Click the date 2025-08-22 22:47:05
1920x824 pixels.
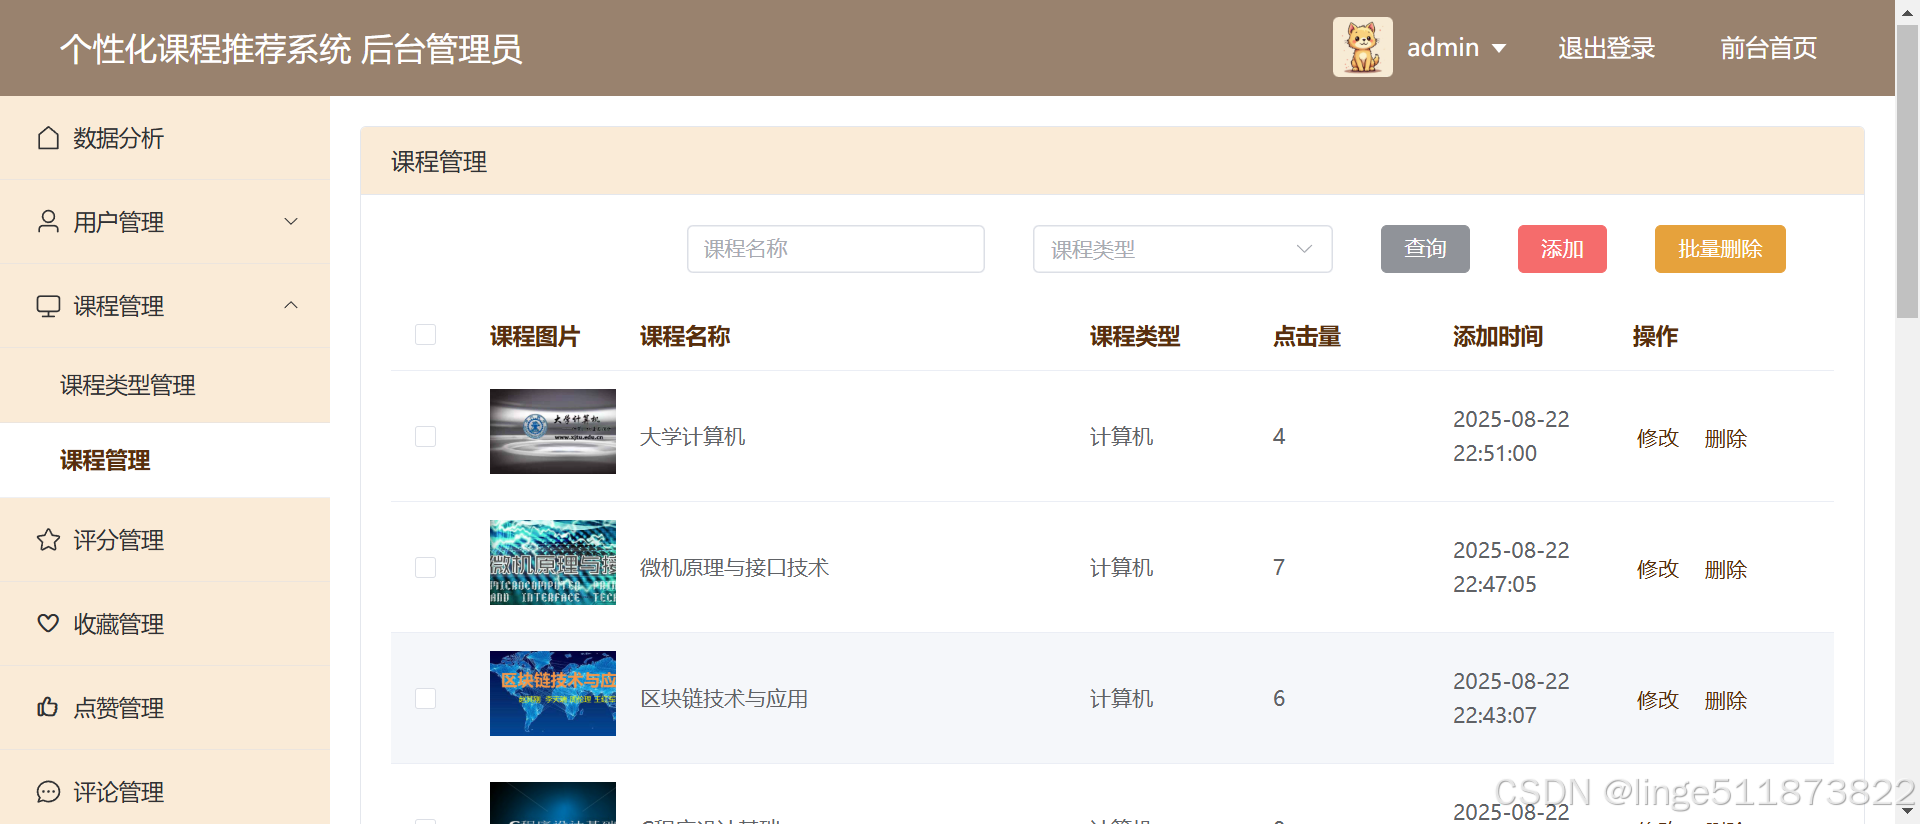(x=1511, y=567)
